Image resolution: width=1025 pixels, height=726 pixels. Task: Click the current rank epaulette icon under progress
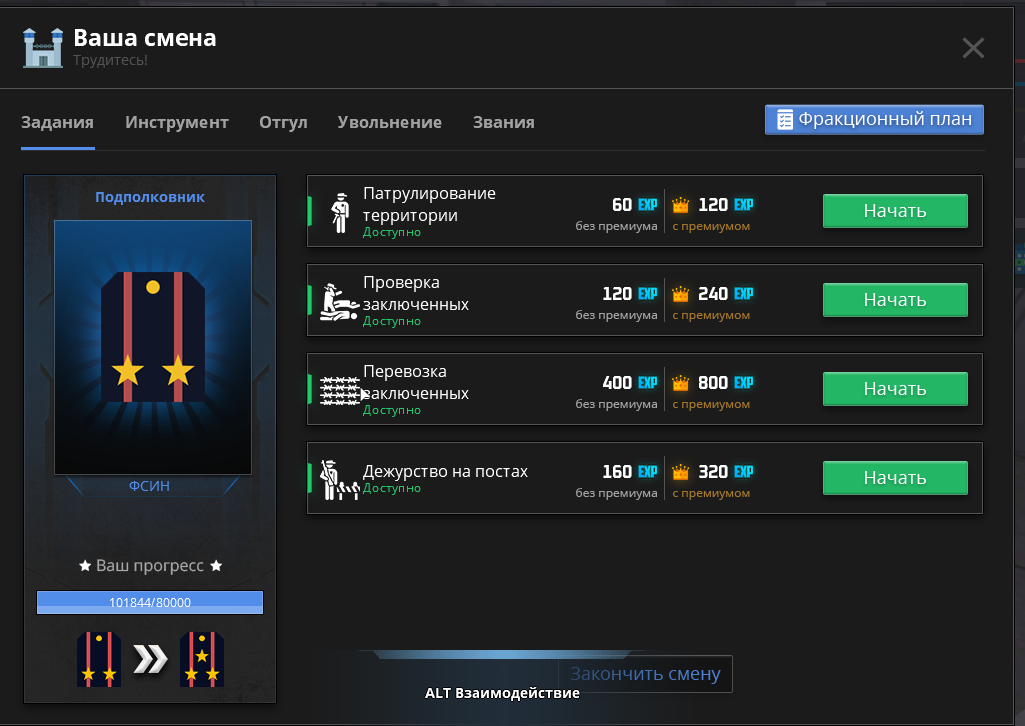[99, 659]
